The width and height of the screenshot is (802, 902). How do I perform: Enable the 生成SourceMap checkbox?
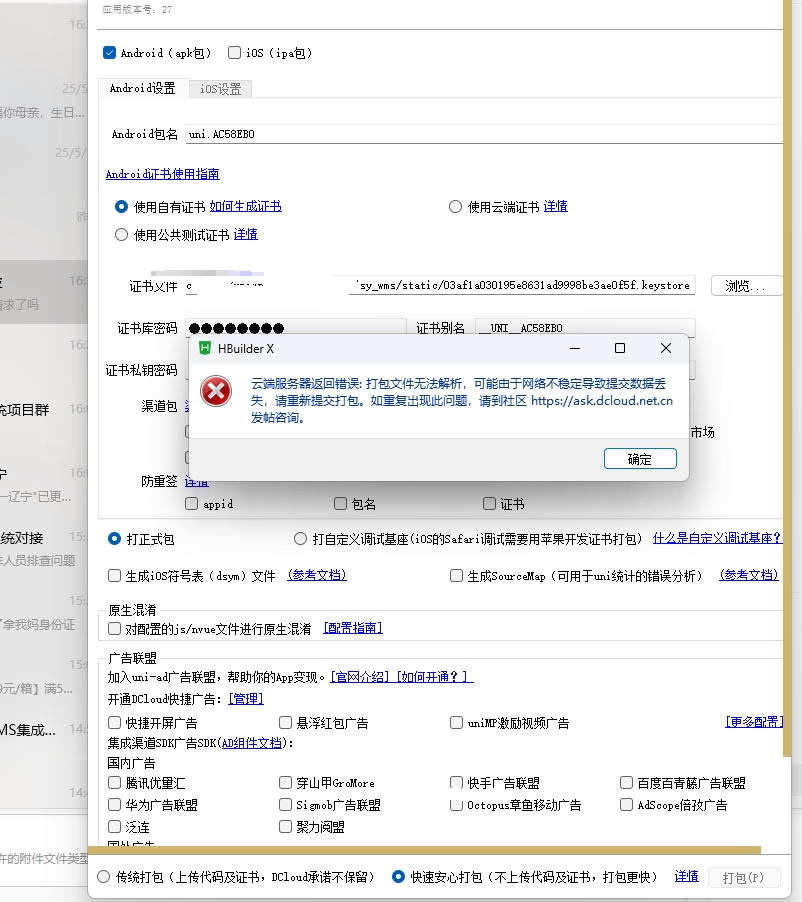(x=456, y=576)
